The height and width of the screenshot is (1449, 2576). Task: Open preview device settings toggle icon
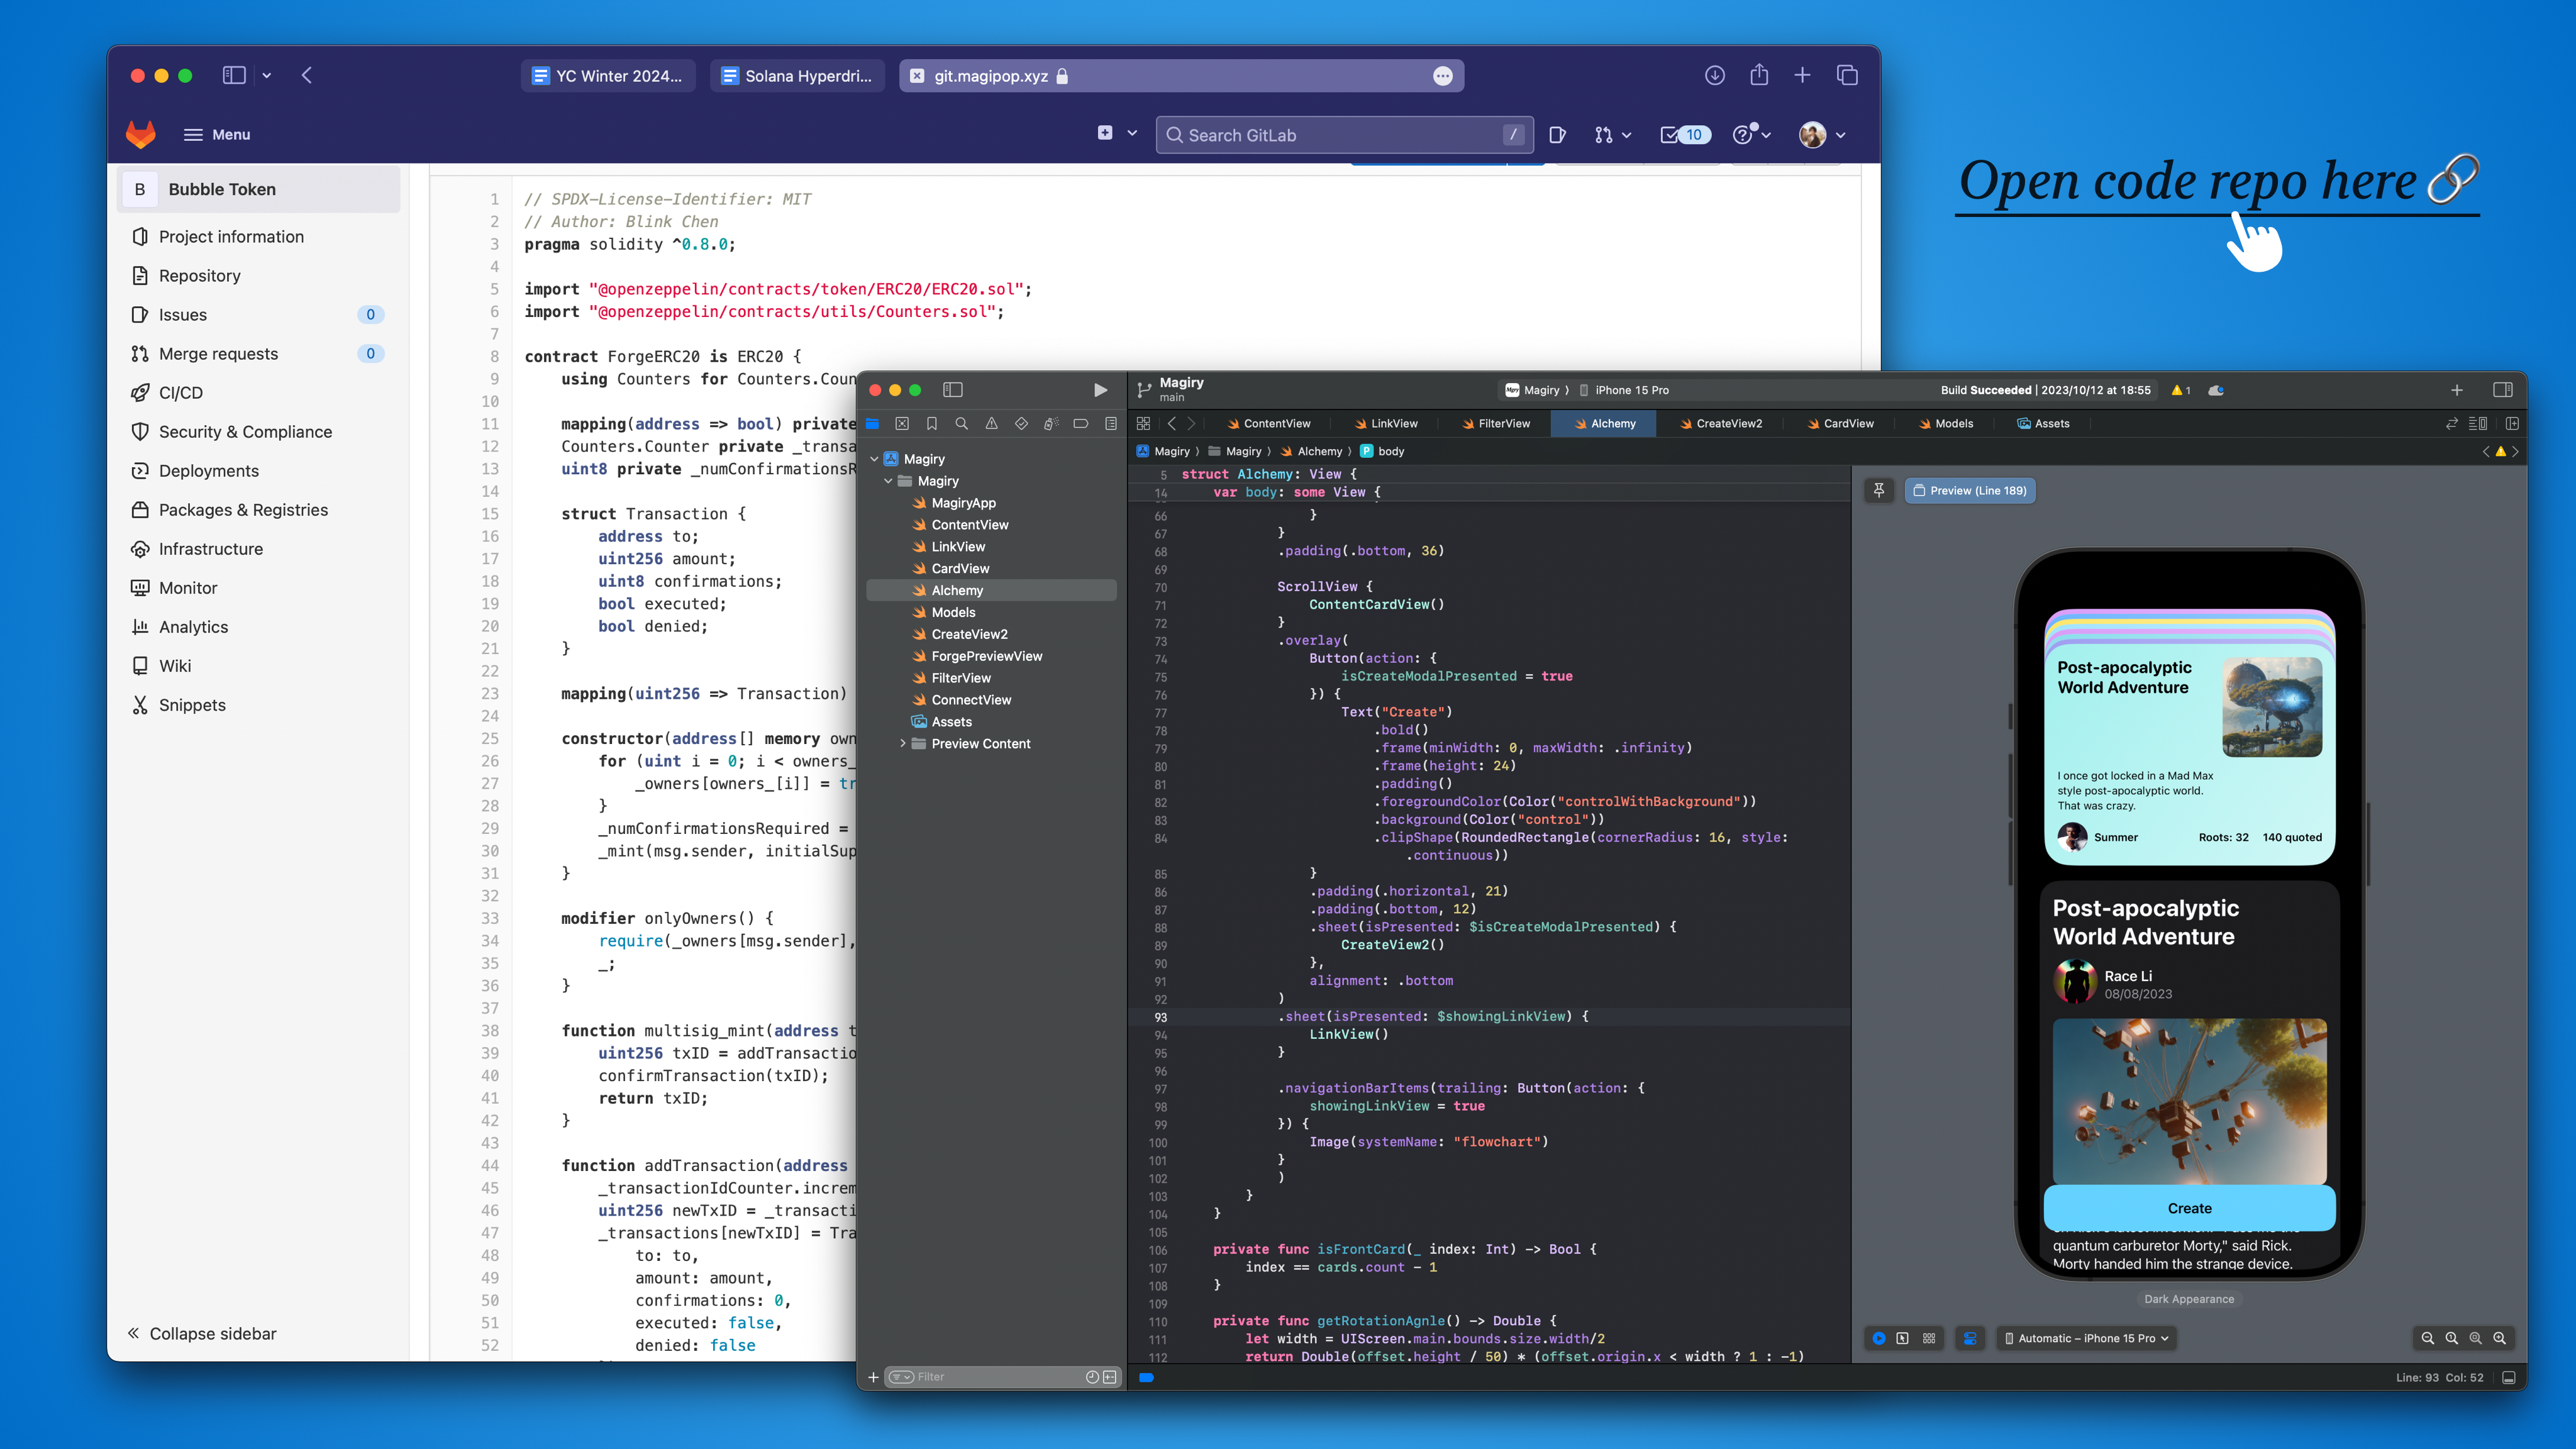coord(1970,1338)
